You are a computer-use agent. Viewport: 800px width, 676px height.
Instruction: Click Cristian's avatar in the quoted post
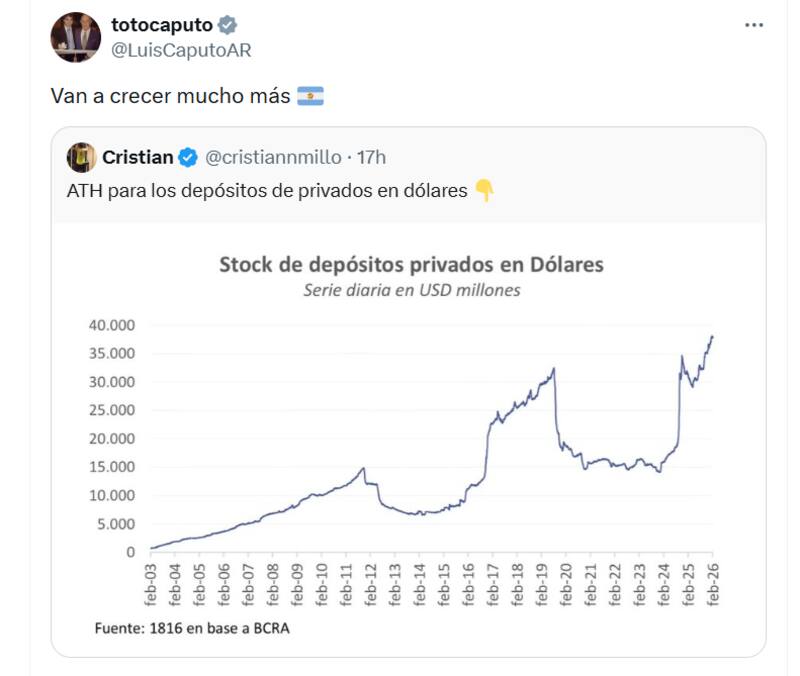(x=81, y=157)
